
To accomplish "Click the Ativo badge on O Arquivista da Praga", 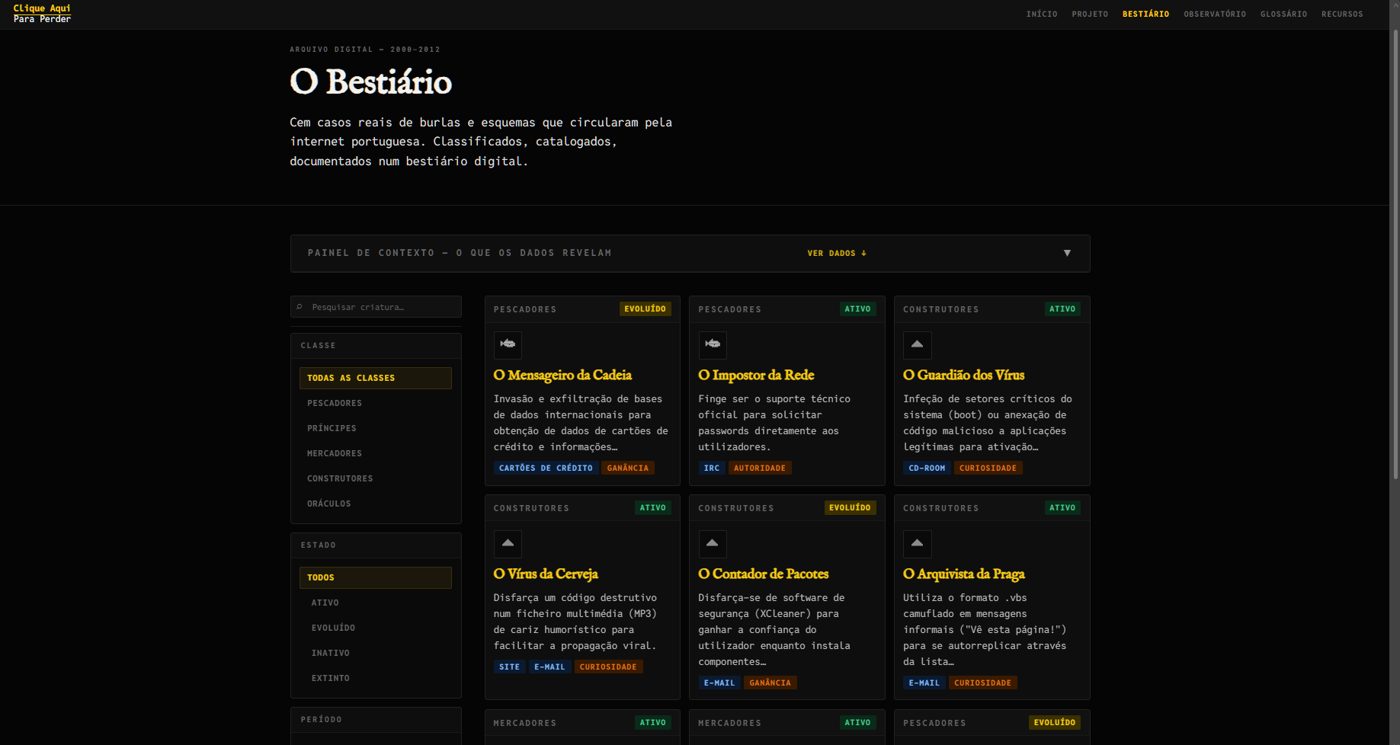I will click(1063, 508).
